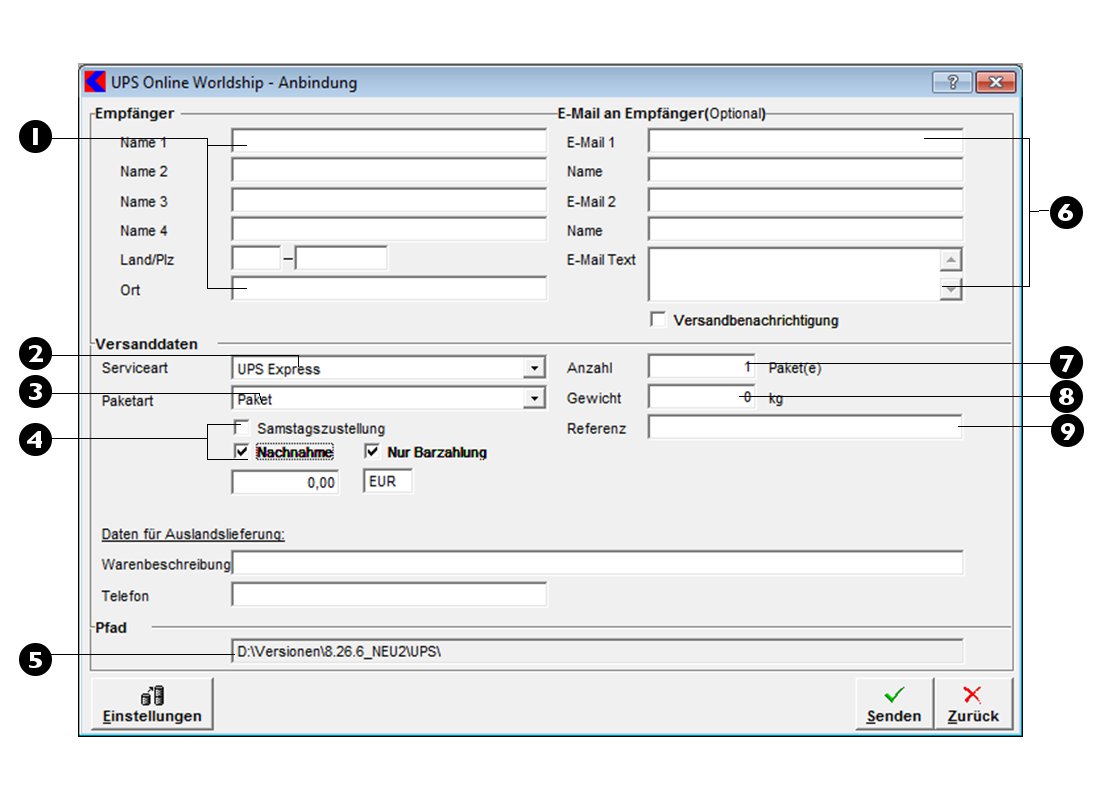Click the Serviceart value UPS Express
The image size is (1100, 800).
point(279,369)
